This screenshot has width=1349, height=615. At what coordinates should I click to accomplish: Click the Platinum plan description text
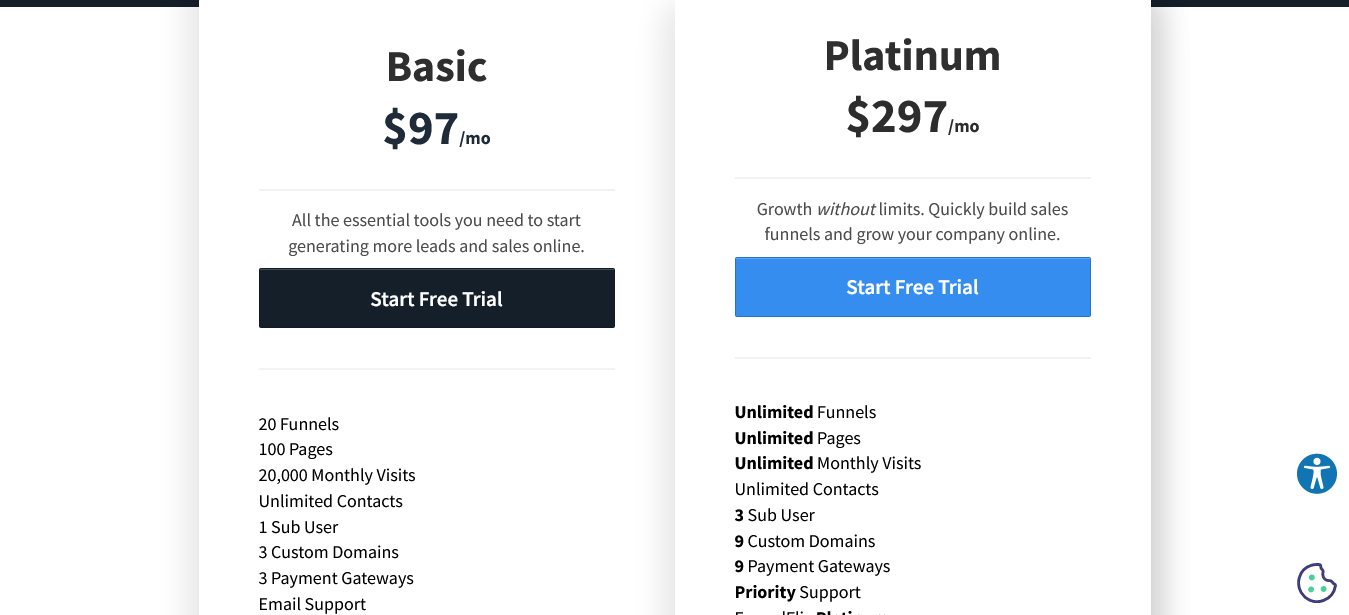tap(912, 221)
